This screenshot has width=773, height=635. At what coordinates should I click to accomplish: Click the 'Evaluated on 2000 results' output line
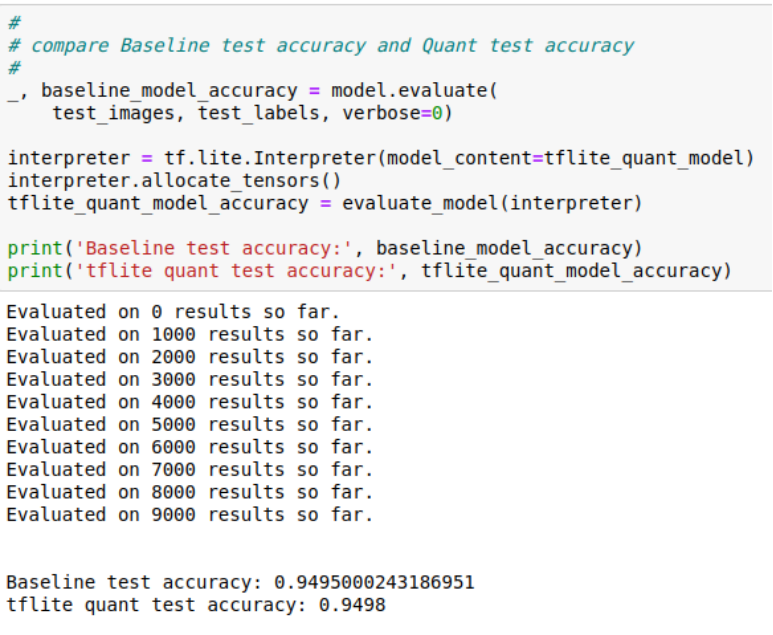[189, 356]
